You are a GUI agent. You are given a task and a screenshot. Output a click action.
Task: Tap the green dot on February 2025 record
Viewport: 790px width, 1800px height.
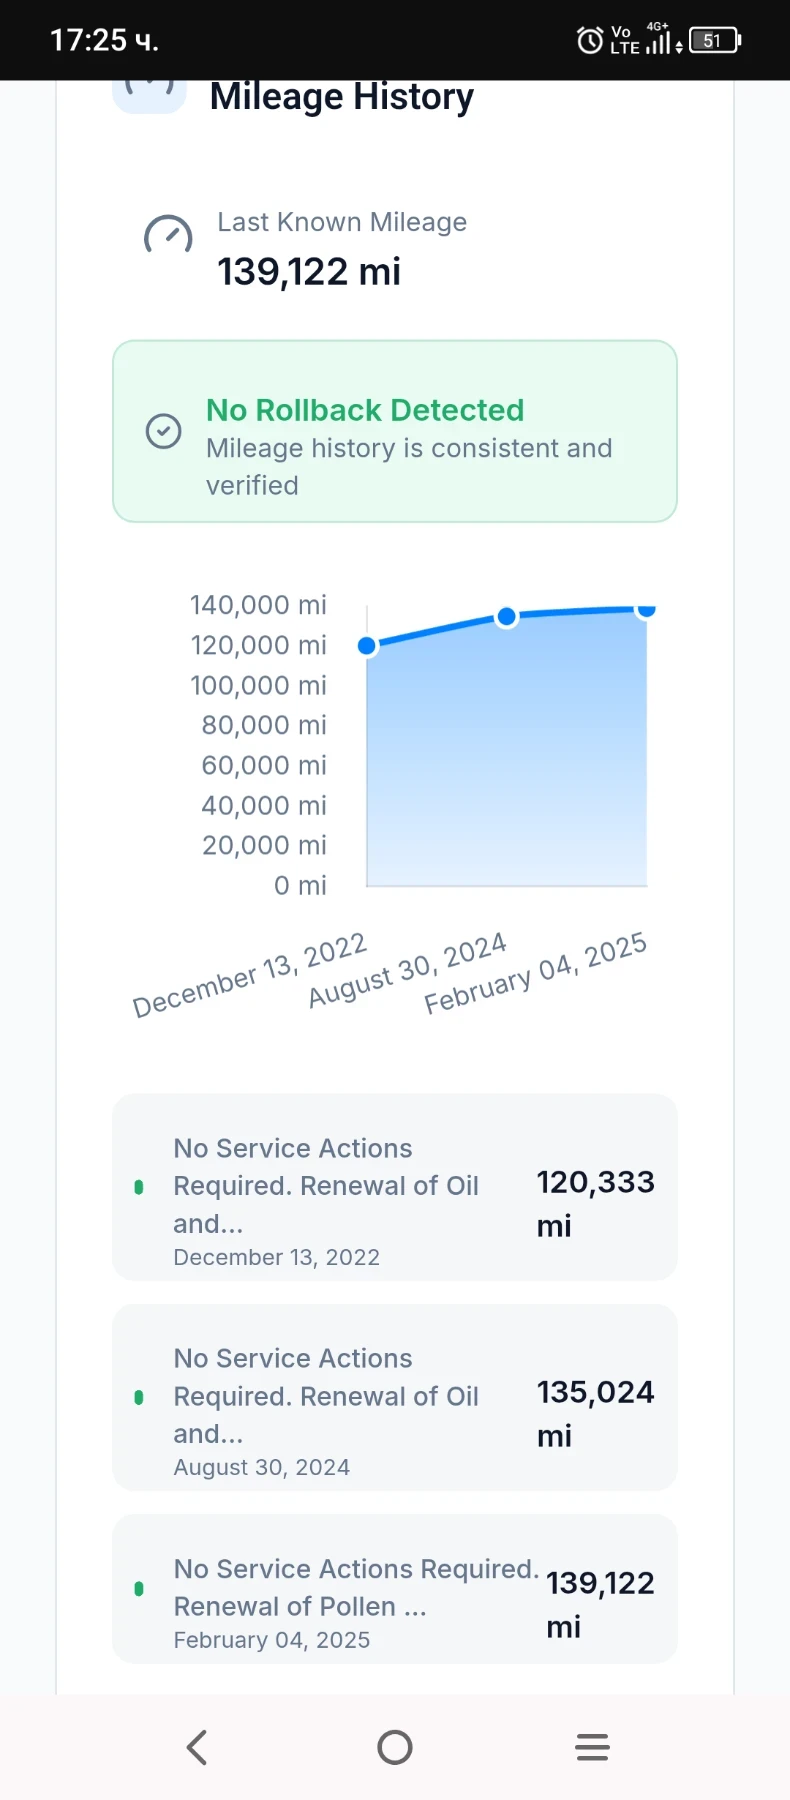point(139,1588)
